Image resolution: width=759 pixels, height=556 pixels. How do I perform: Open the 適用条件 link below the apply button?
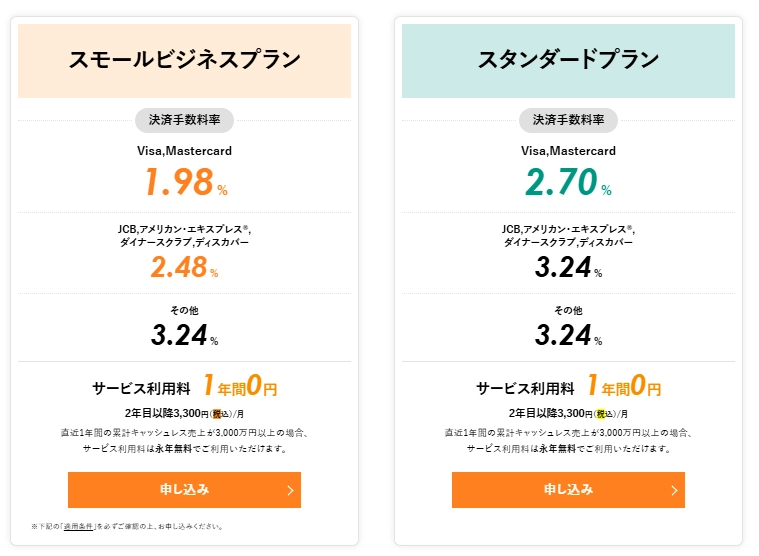(76, 526)
